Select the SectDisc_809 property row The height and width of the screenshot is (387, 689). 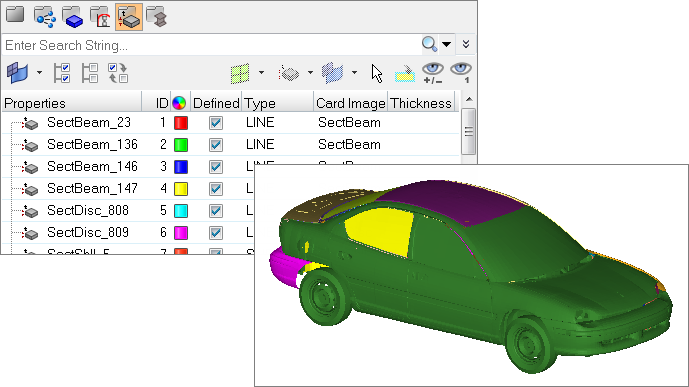click(127, 232)
